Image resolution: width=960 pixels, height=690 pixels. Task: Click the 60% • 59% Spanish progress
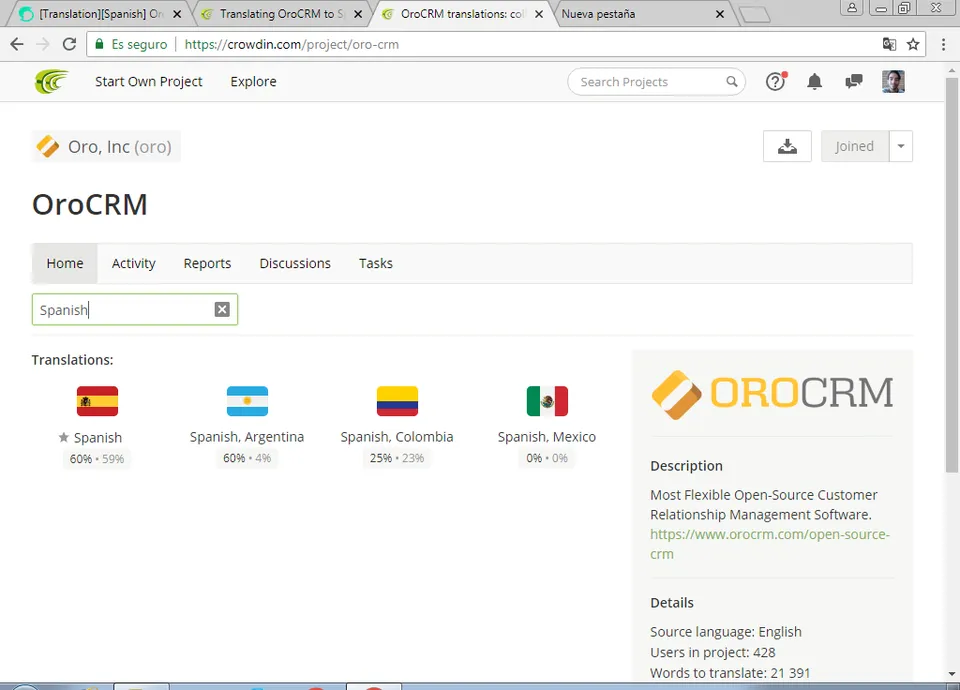coord(97,459)
